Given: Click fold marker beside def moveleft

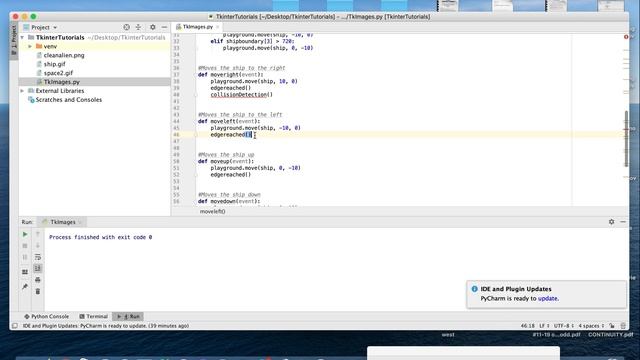Looking at the screenshot, I should tap(196, 121).
